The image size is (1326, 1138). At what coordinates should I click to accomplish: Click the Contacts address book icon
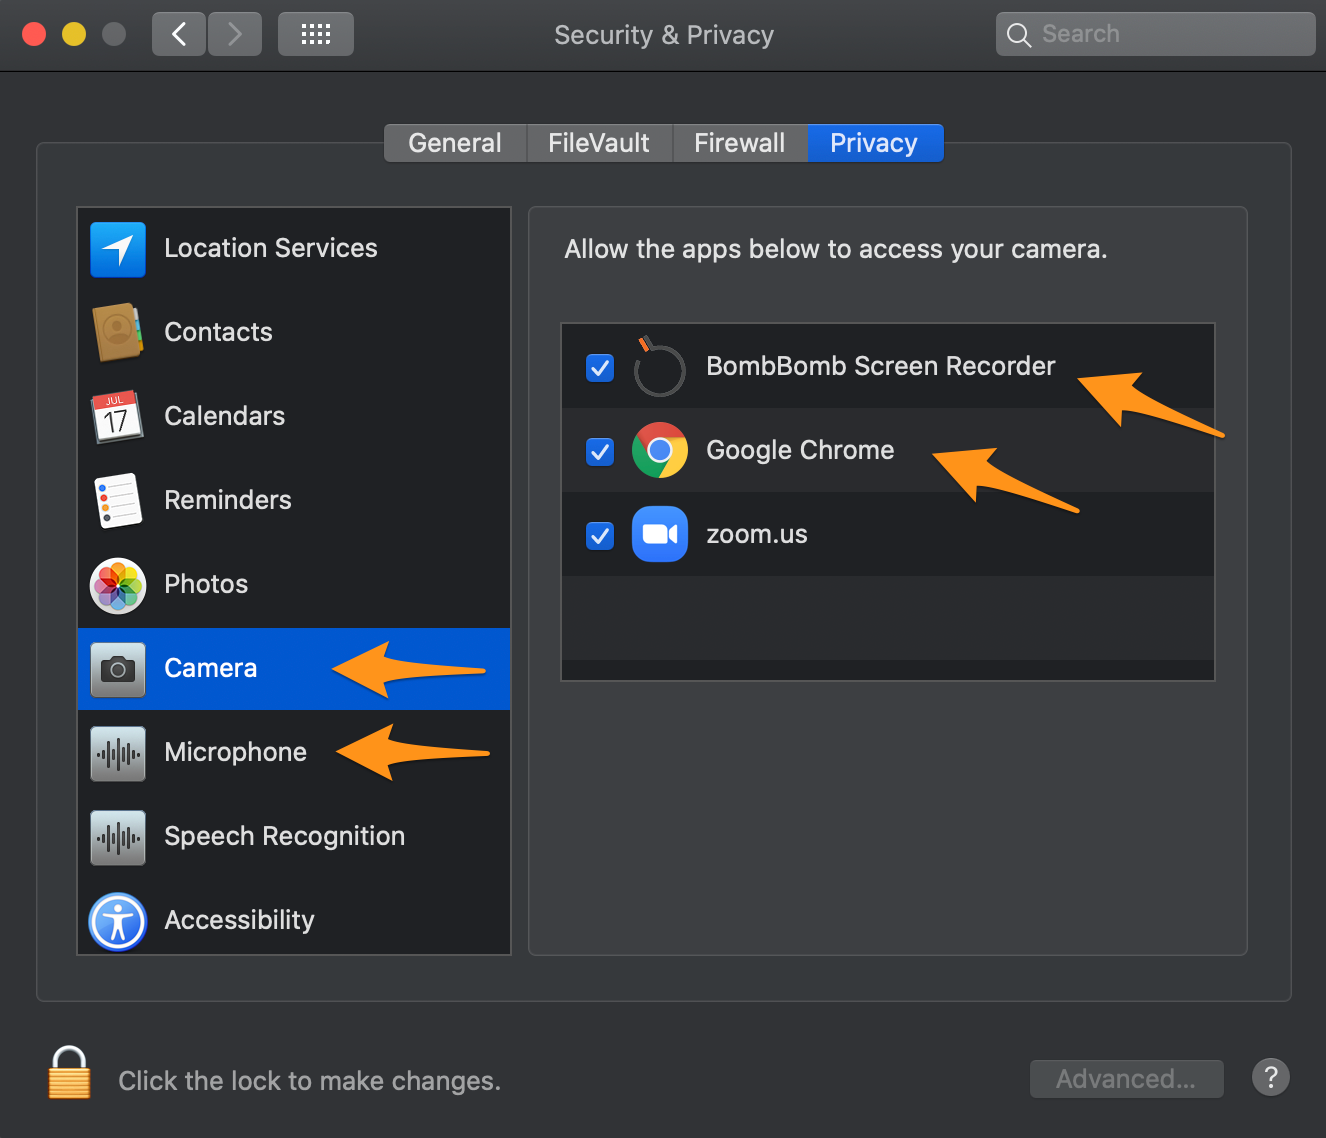(118, 332)
